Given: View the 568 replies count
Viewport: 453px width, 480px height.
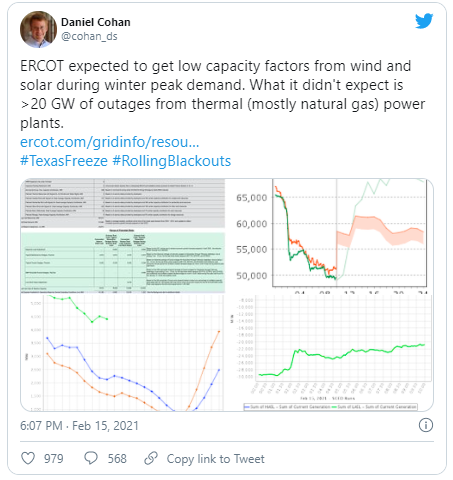Looking at the screenshot, I should [x=117, y=459].
